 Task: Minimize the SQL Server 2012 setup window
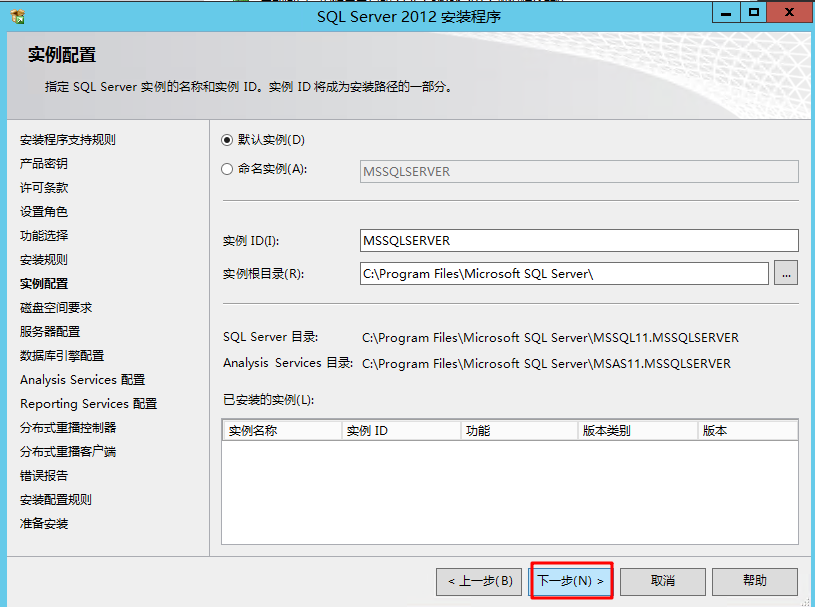pos(726,12)
